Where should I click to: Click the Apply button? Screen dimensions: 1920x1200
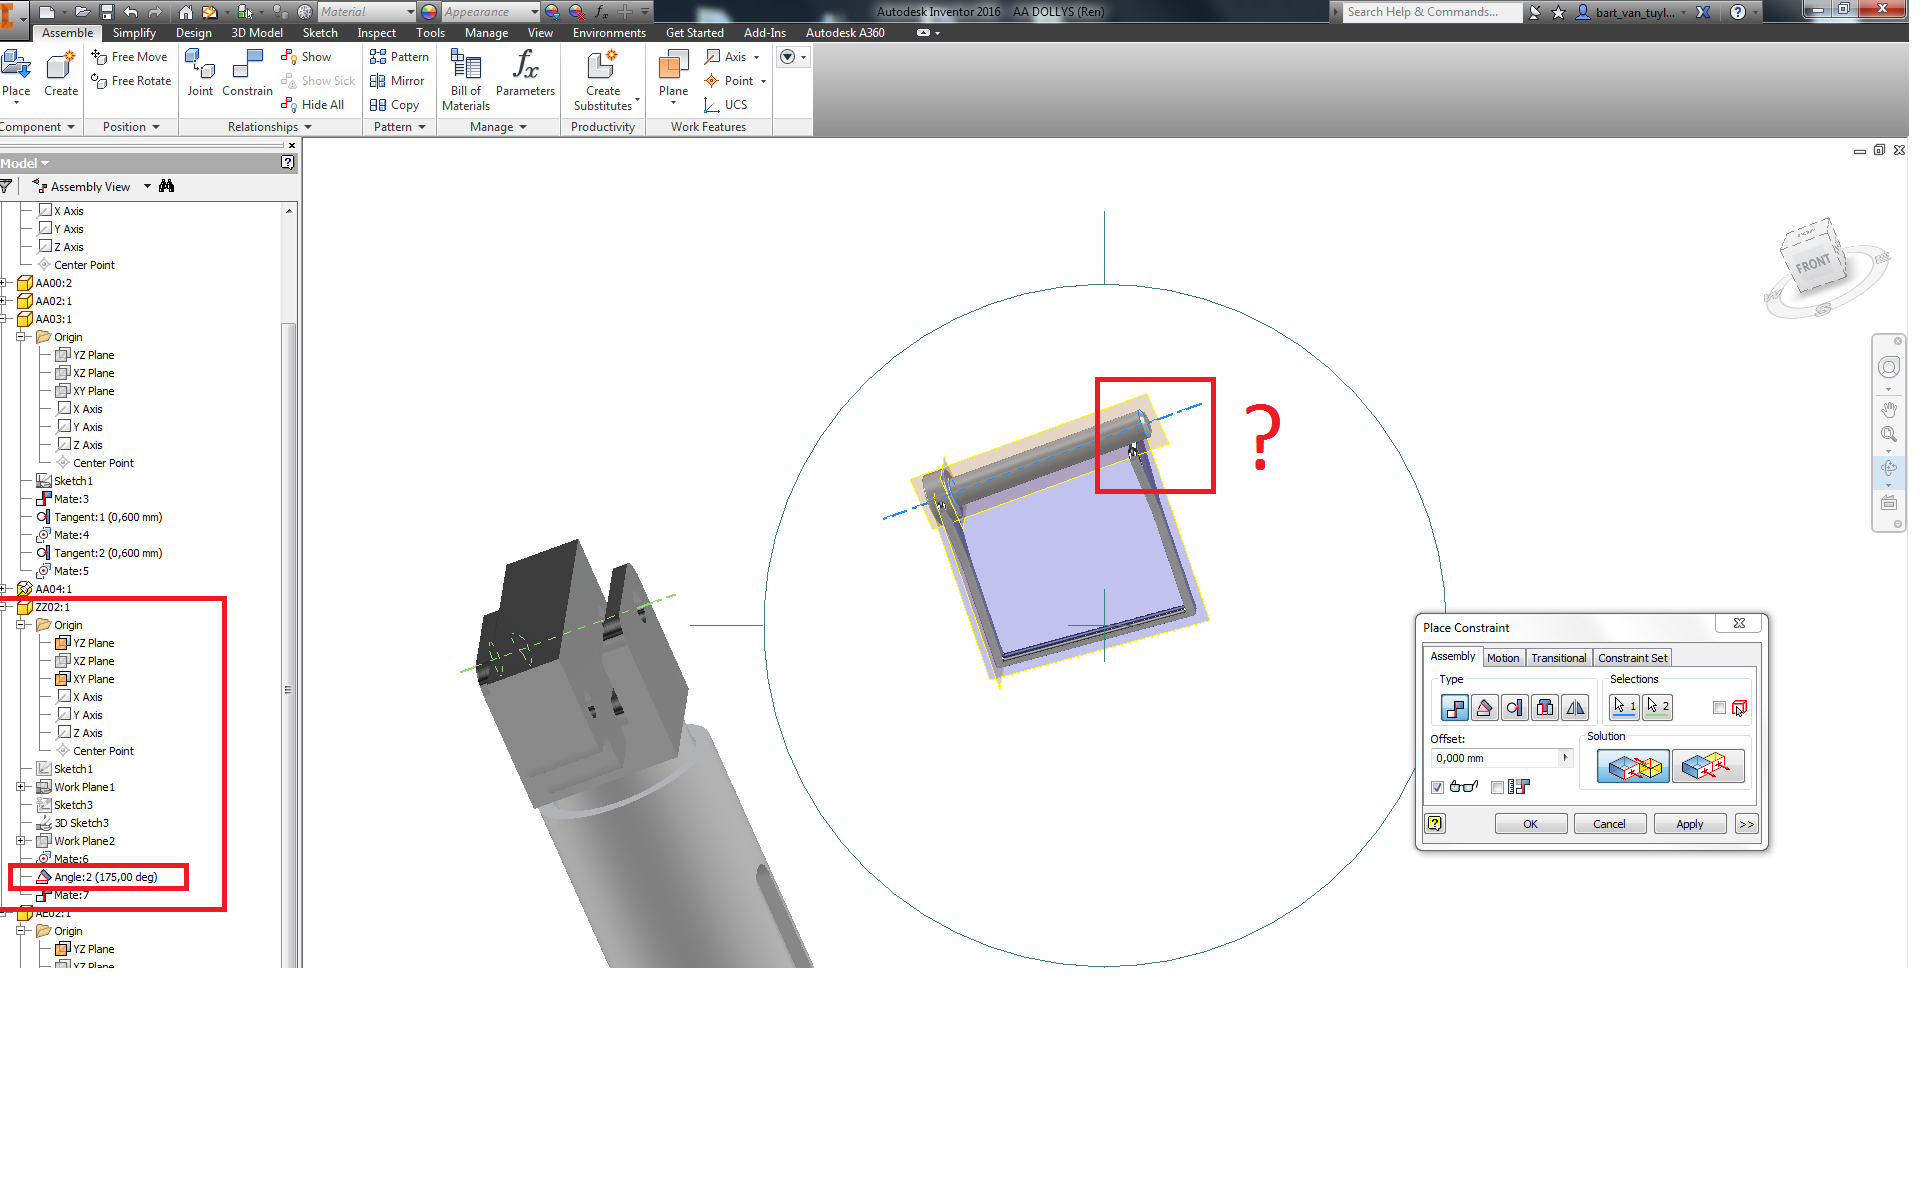(1690, 823)
